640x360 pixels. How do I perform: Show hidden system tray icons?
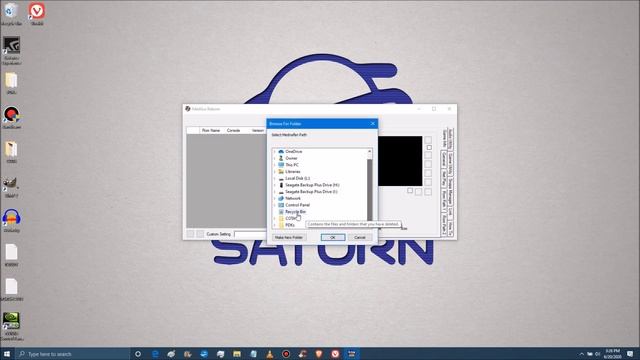[581, 354]
